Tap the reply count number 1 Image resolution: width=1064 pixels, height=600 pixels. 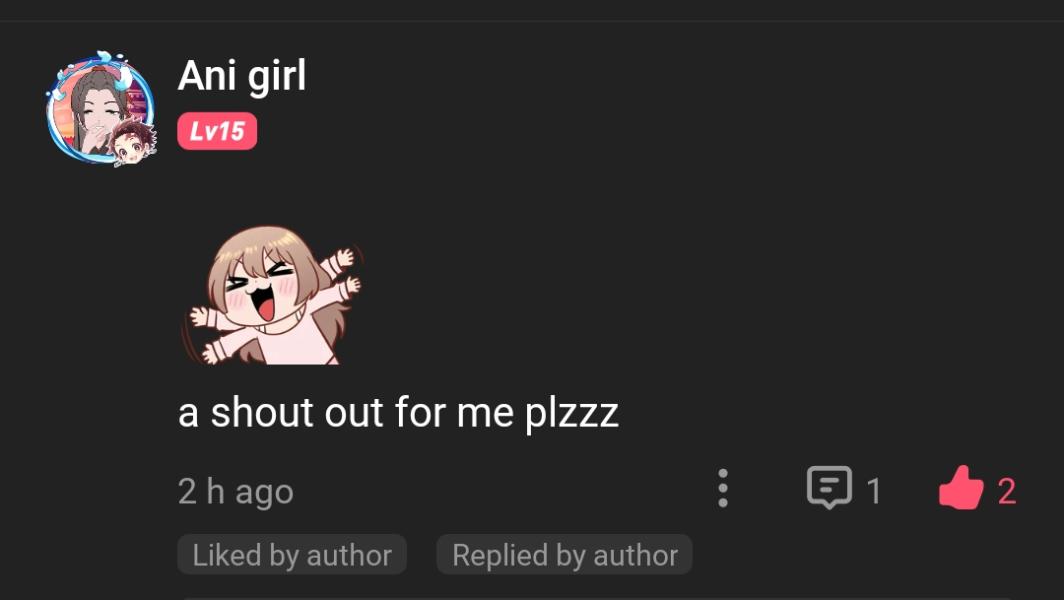pos(873,491)
